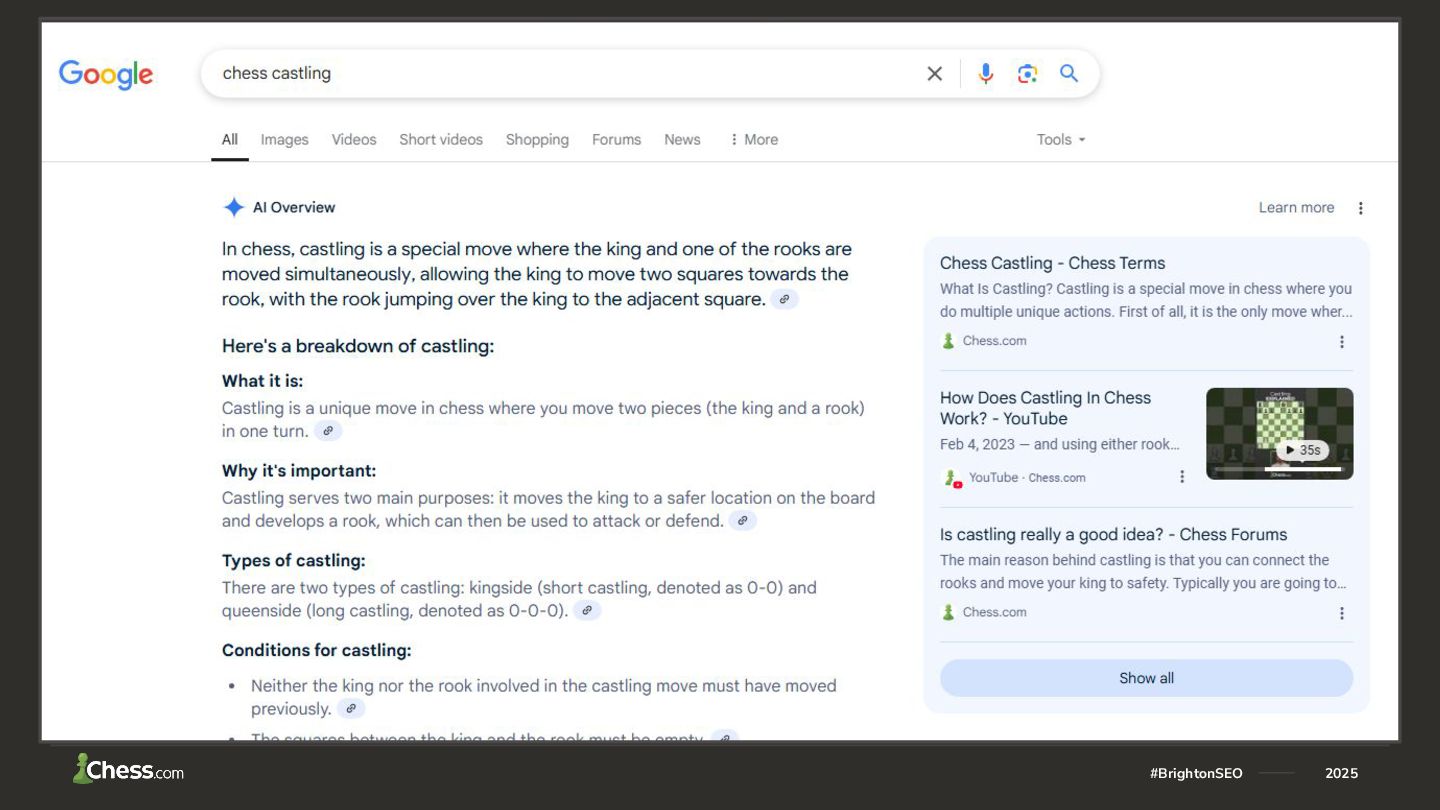The width and height of the screenshot is (1440, 810).
Task: Open AI Overview three-dot options menu
Action: click(1360, 208)
